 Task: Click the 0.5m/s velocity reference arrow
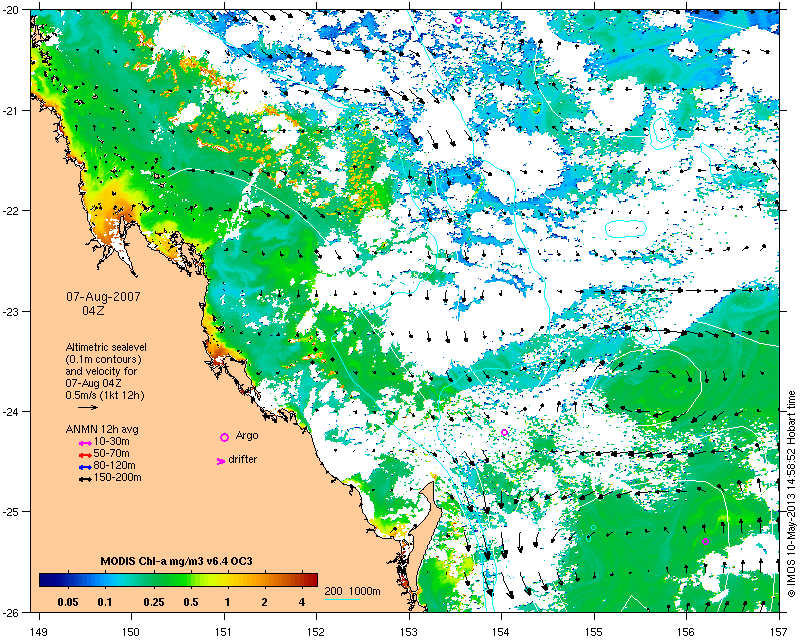88,407
